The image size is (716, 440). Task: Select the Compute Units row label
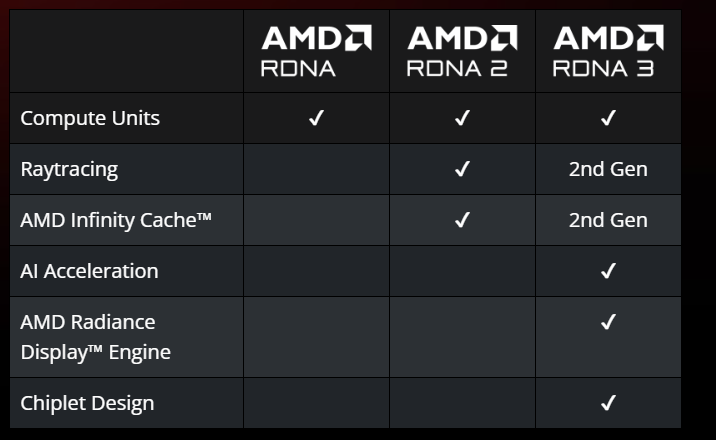90,118
